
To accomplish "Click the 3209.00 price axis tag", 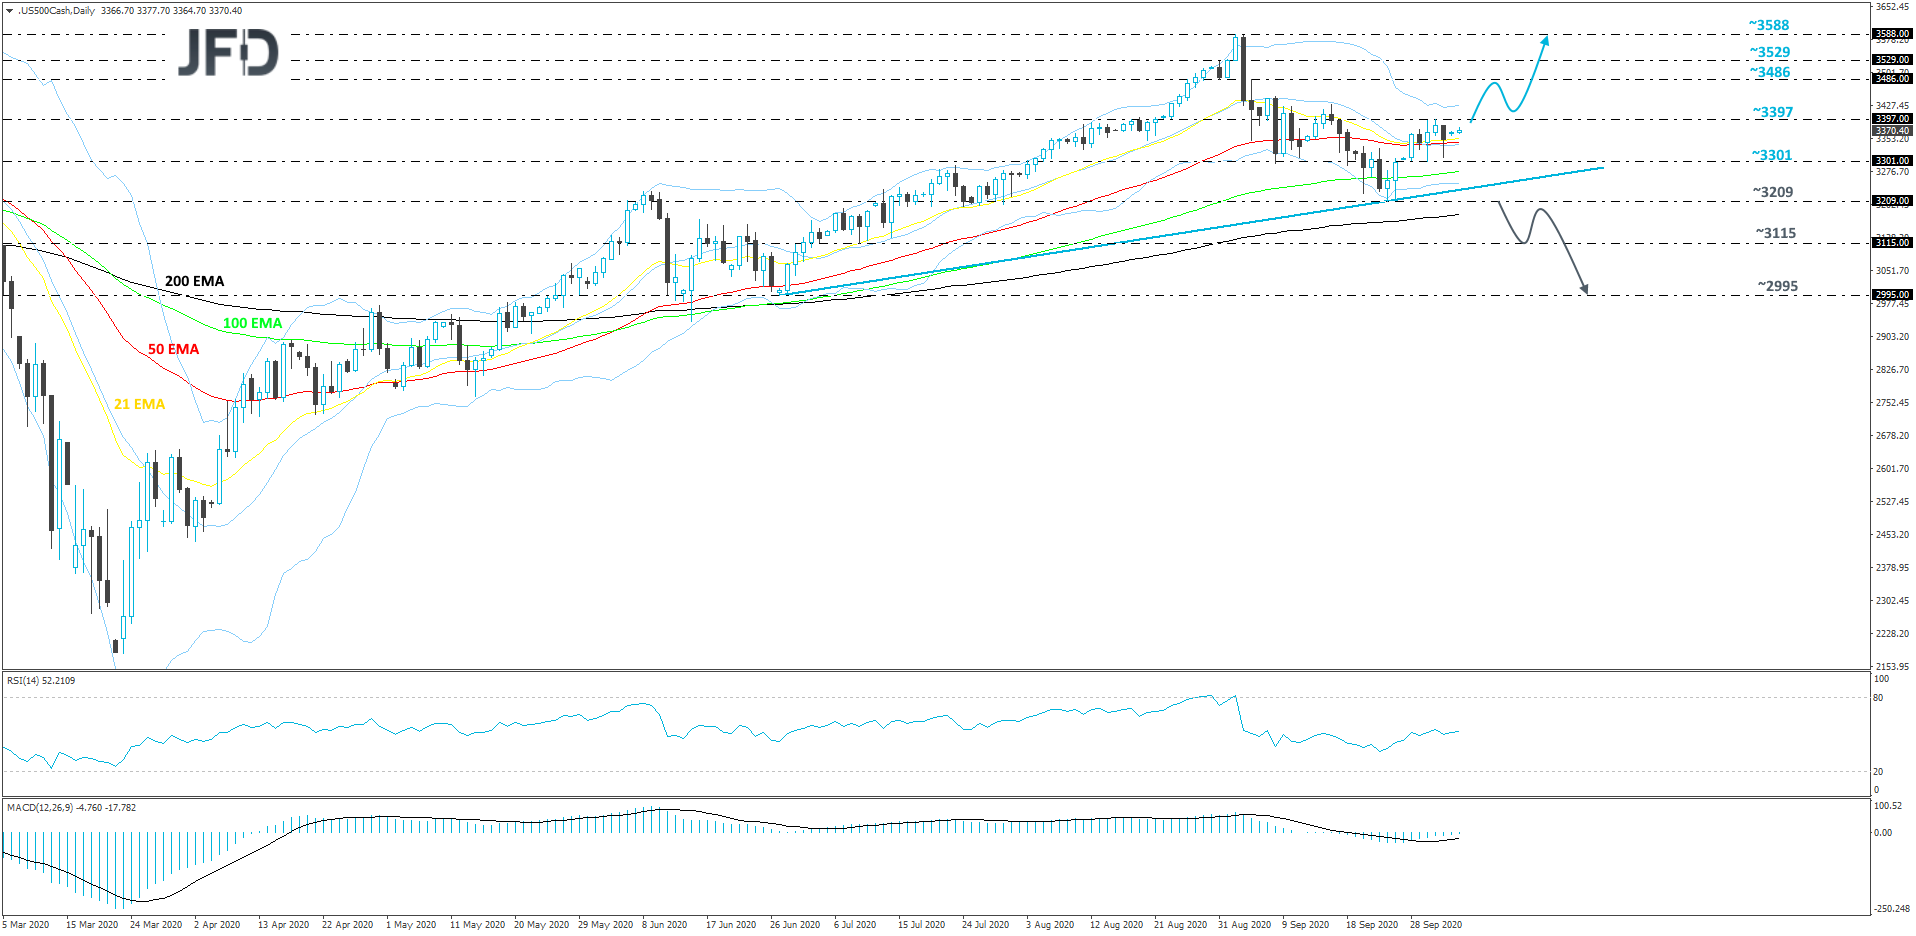I will pyautogui.click(x=1892, y=201).
